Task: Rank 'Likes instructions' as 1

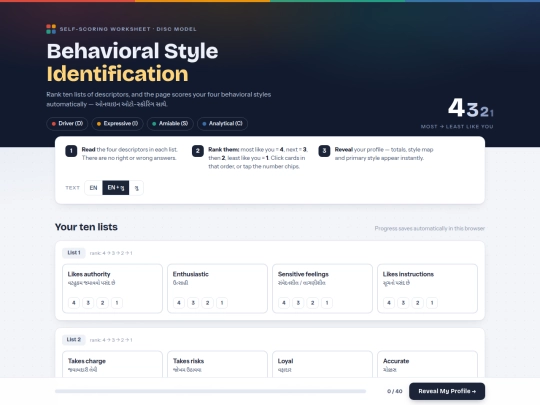Action: (x=432, y=303)
